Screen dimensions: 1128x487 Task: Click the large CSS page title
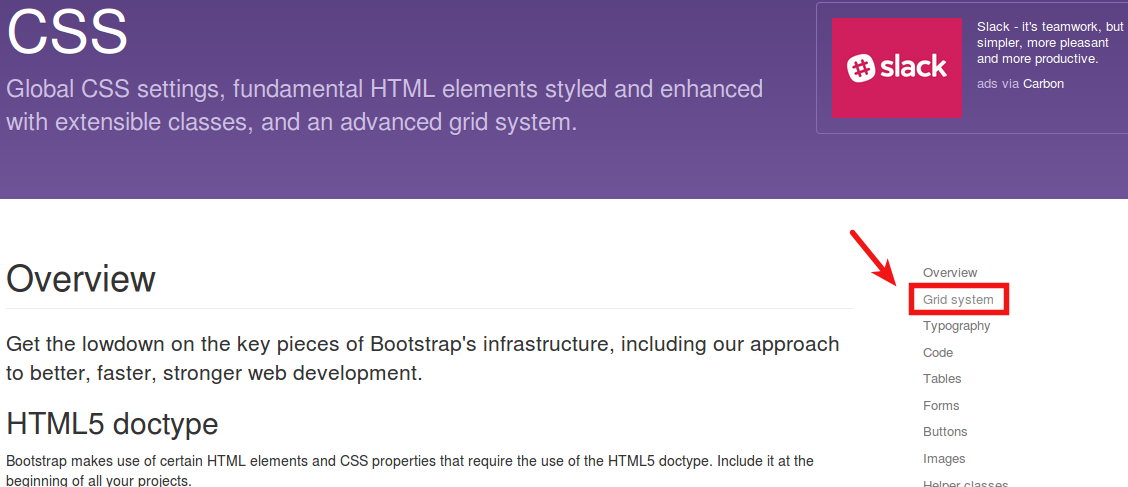click(x=67, y=32)
